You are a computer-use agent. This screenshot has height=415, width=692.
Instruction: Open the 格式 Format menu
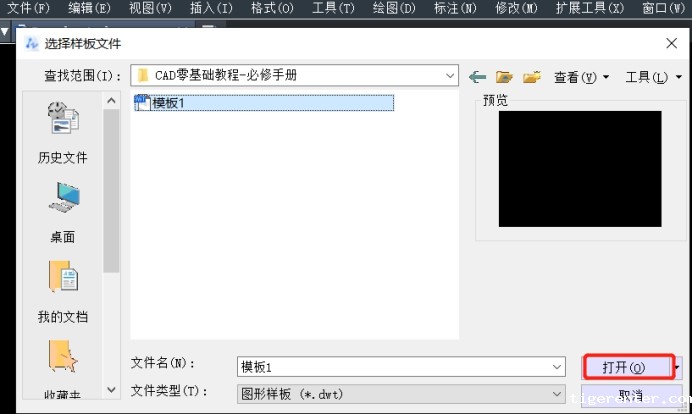tap(272, 8)
